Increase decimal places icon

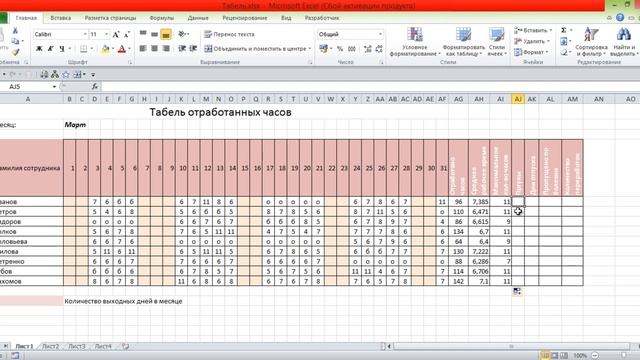tap(368, 49)
